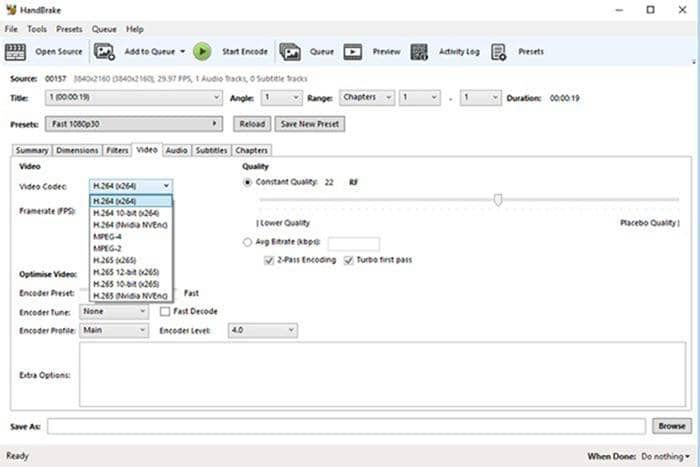Open the Queue menu
Viewport: 700px width, 467px height.
[104, 29]
